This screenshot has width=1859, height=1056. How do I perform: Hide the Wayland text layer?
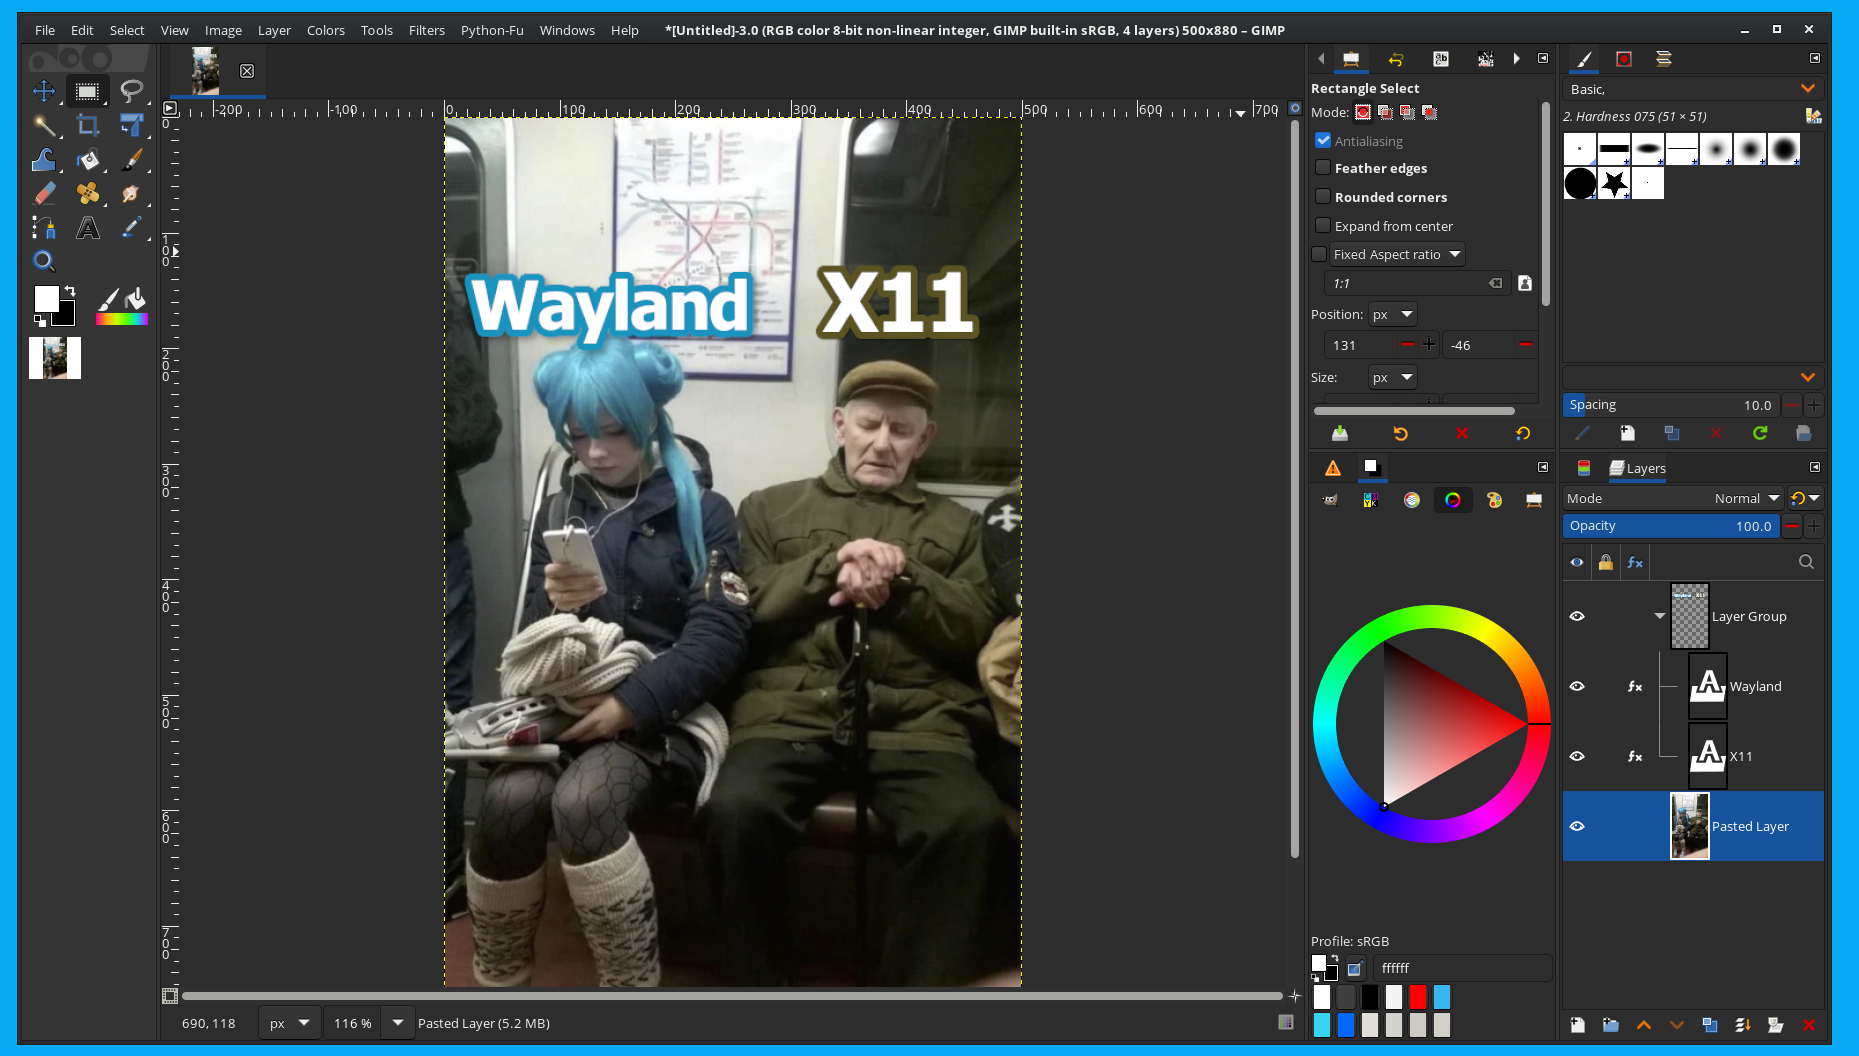[x=1577, y=686]
